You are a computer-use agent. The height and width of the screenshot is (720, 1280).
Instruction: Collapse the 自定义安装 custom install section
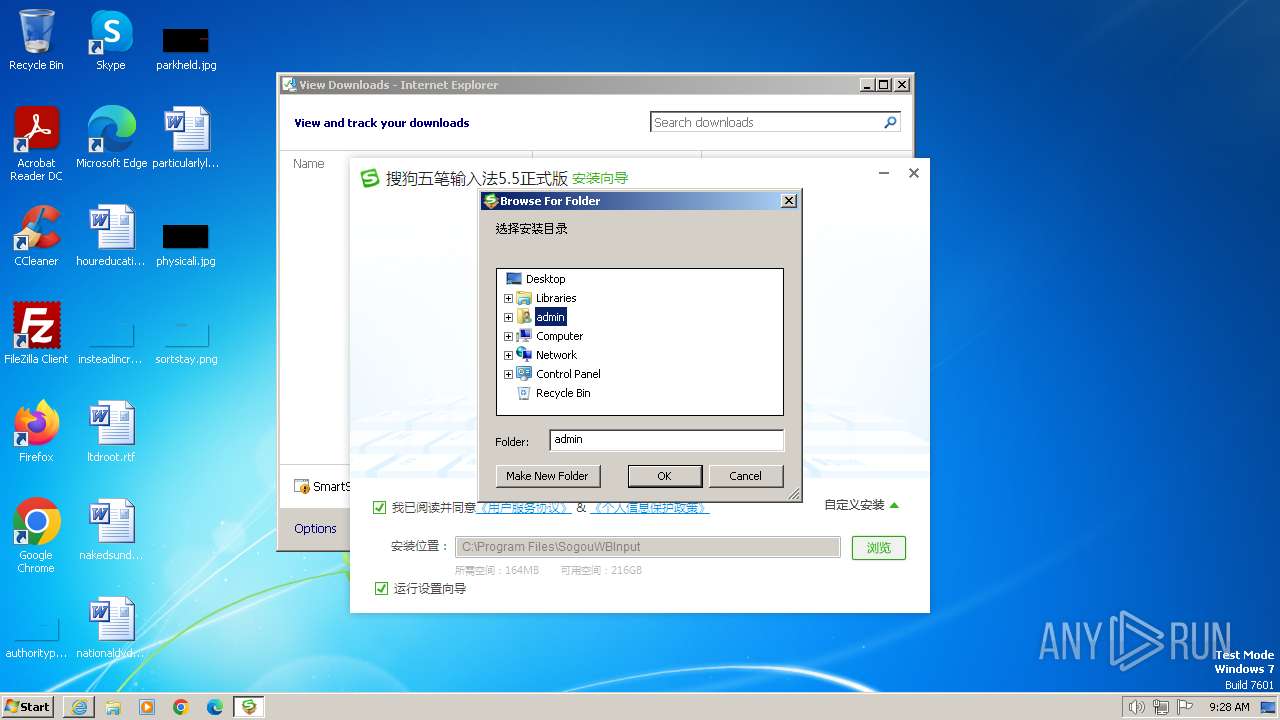click(x=860, y=505)
